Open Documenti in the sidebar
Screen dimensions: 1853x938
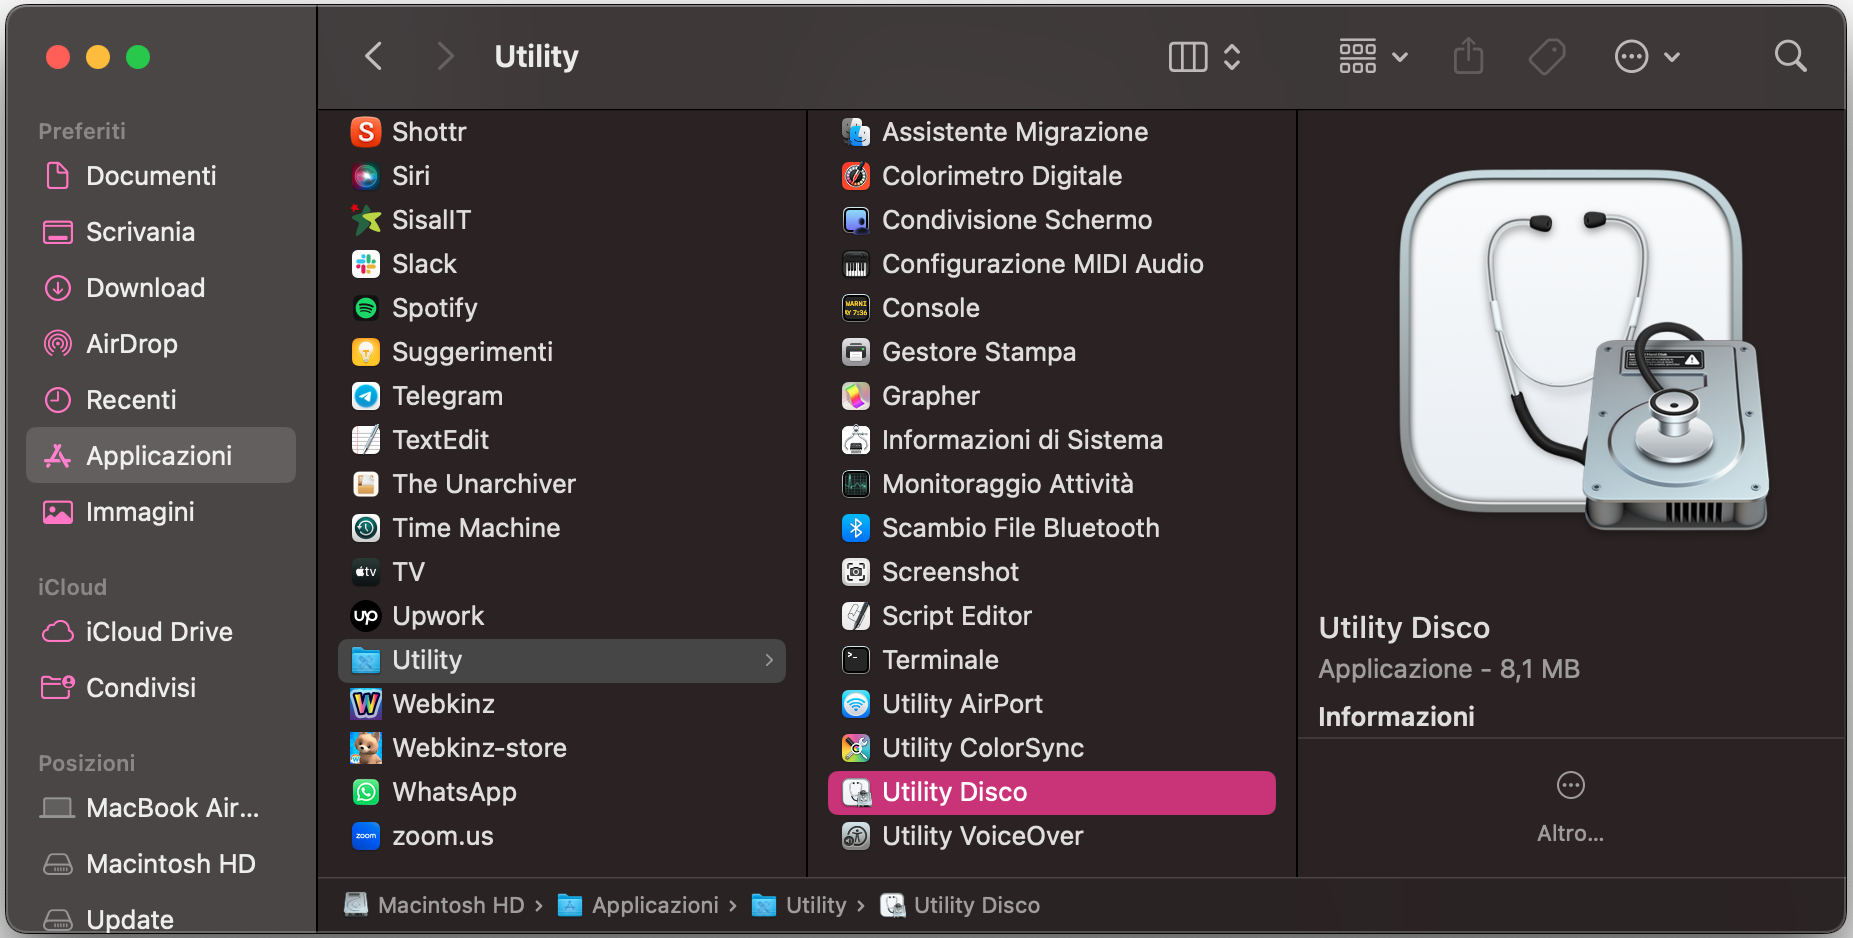click(161, 176)
